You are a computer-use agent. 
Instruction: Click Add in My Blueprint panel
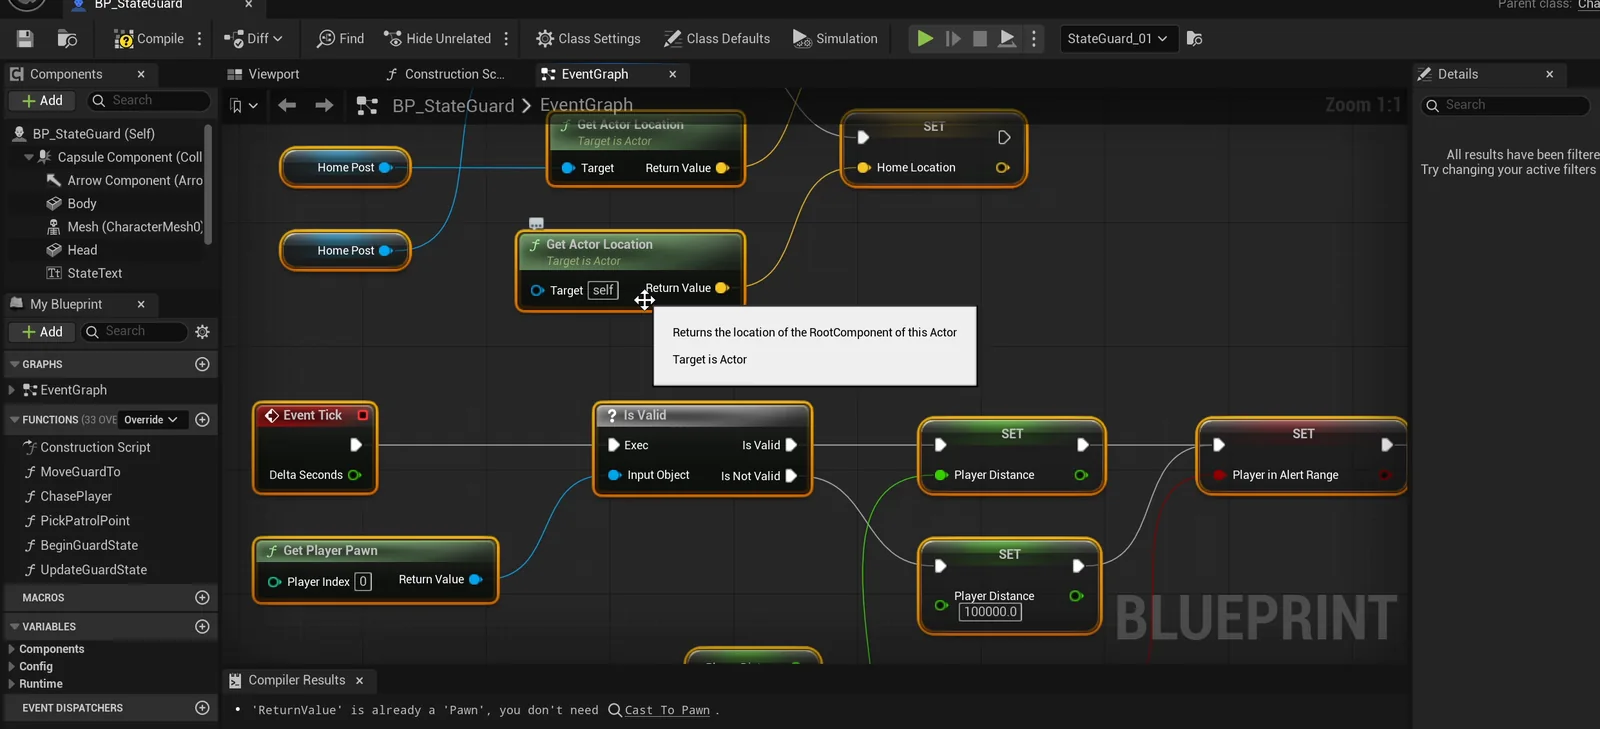pyautogui.click(x=42, y=332)
